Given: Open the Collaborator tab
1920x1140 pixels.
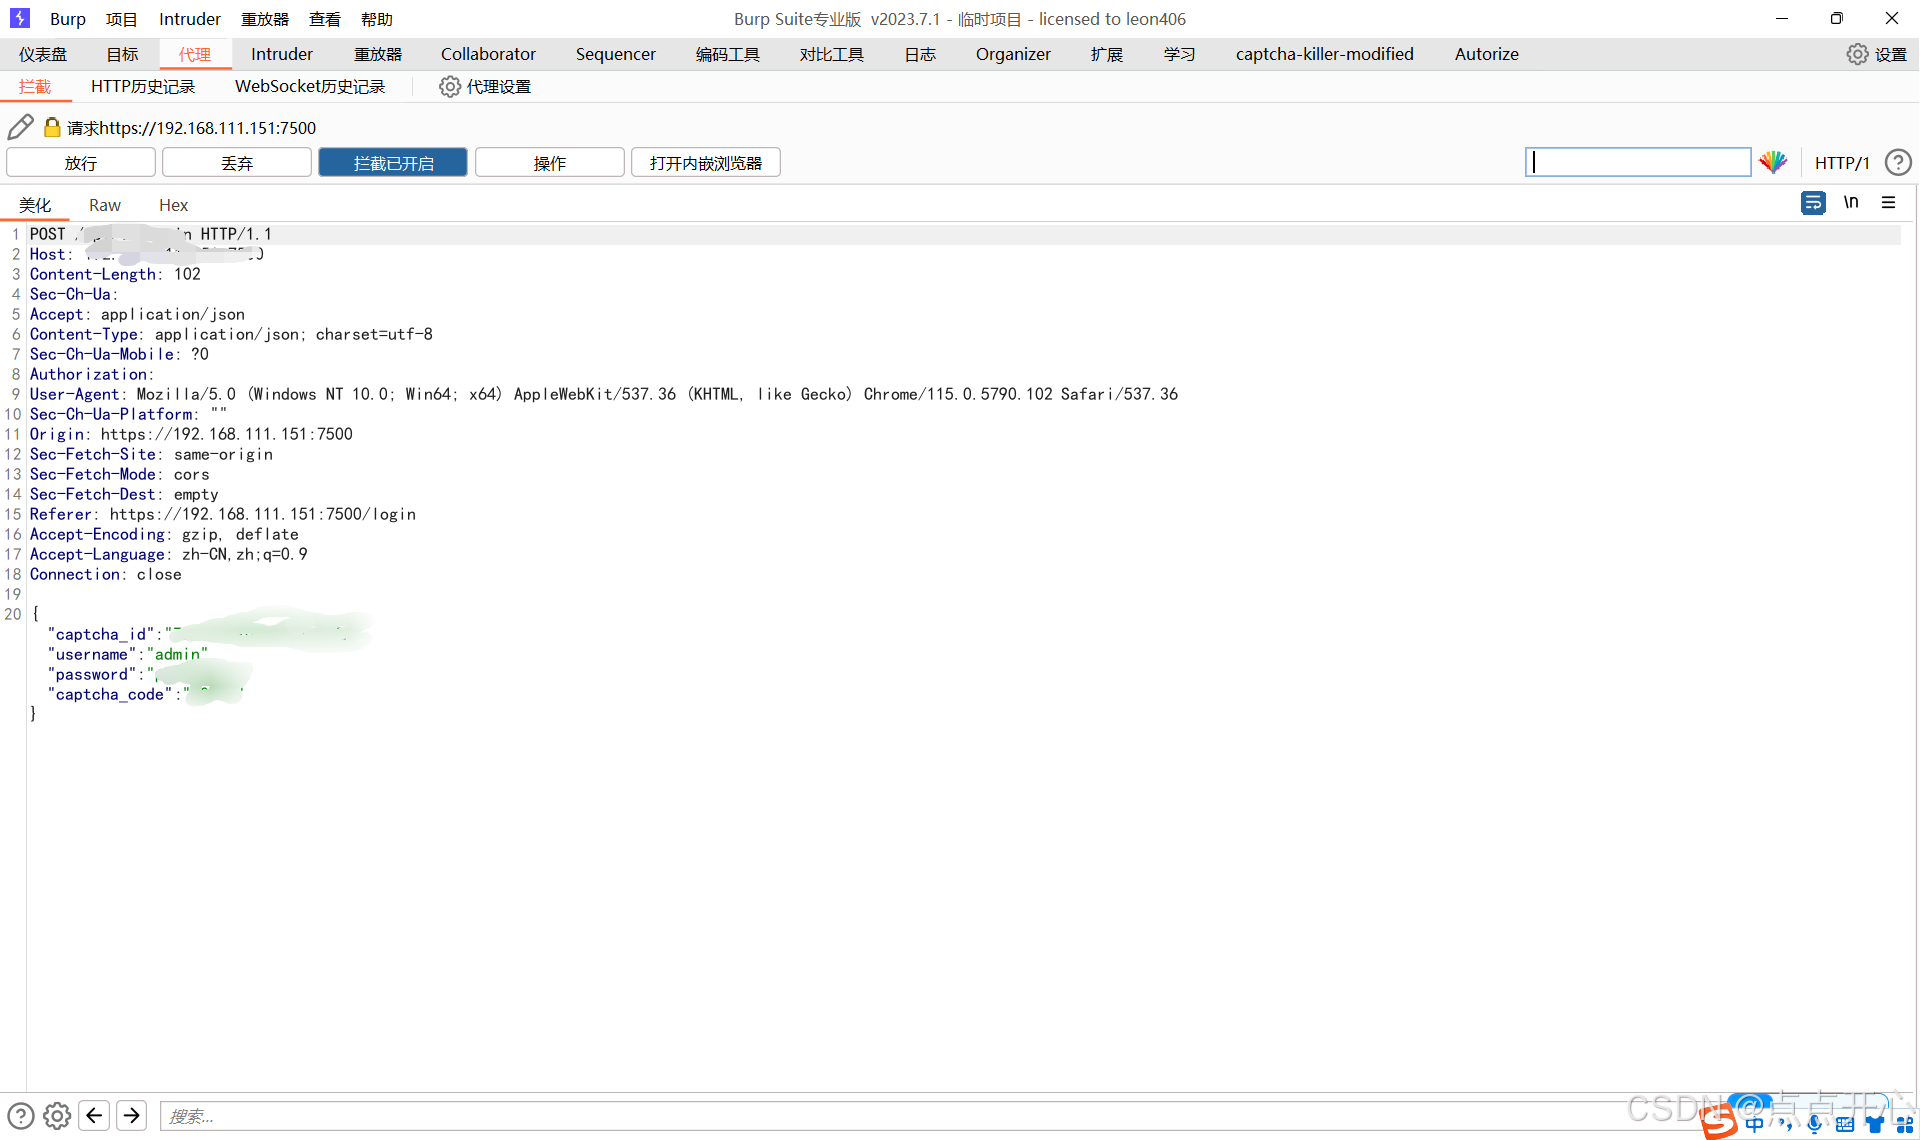Looking at the screenshot, I should [x=488, y=54].
